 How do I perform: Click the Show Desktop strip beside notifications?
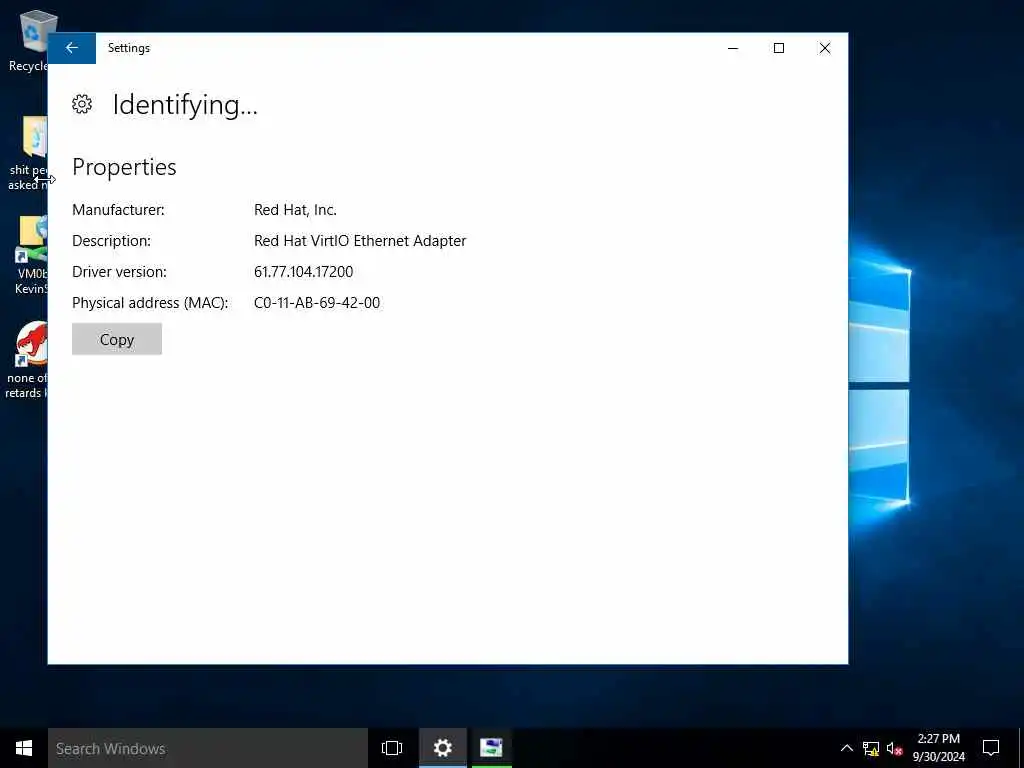pyautogui.click(x=1021, y=748)
